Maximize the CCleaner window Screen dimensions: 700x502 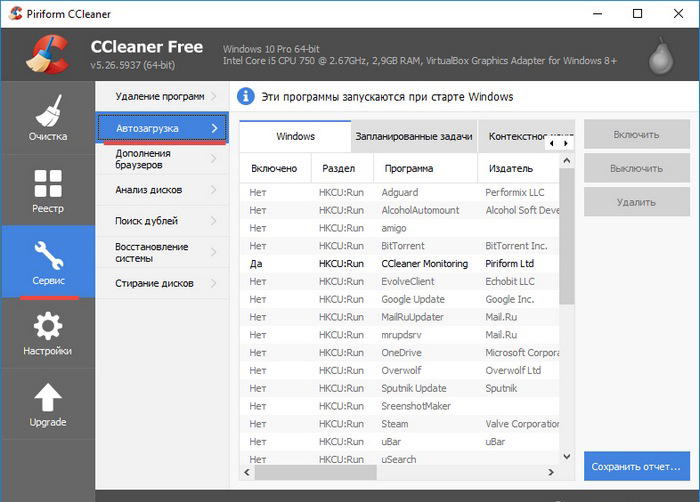point(638,14)
